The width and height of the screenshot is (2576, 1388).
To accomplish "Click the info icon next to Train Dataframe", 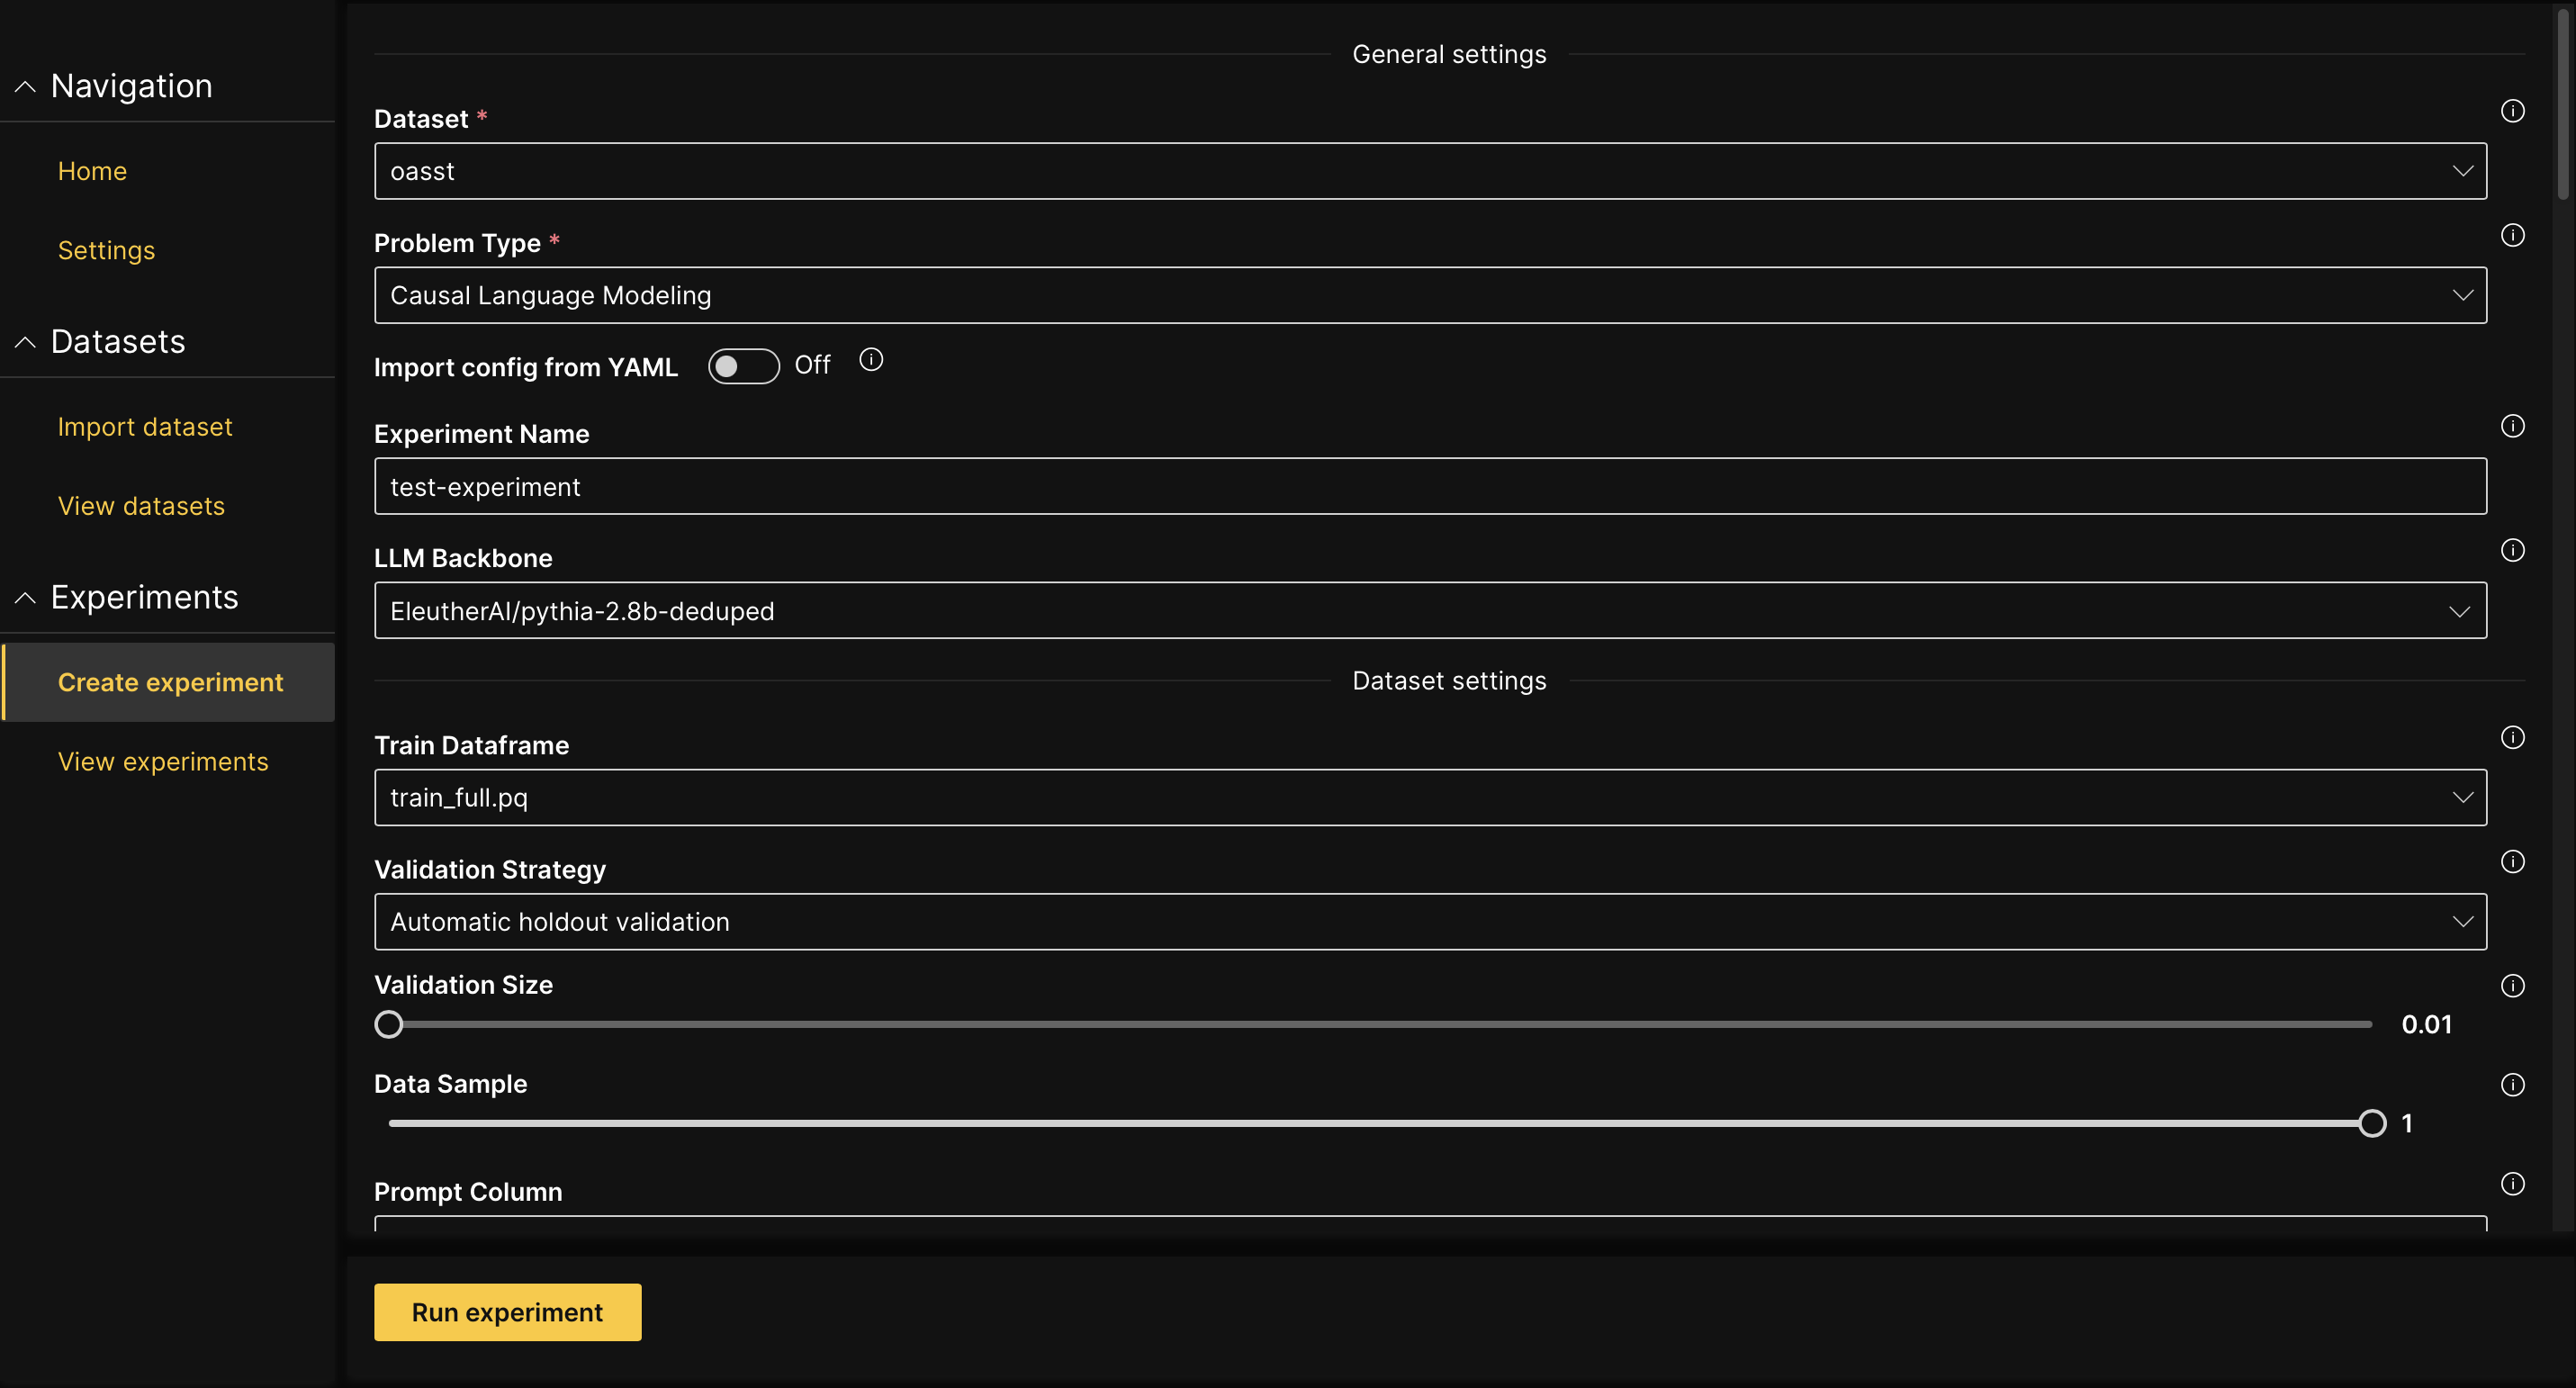I will 2512,737.
